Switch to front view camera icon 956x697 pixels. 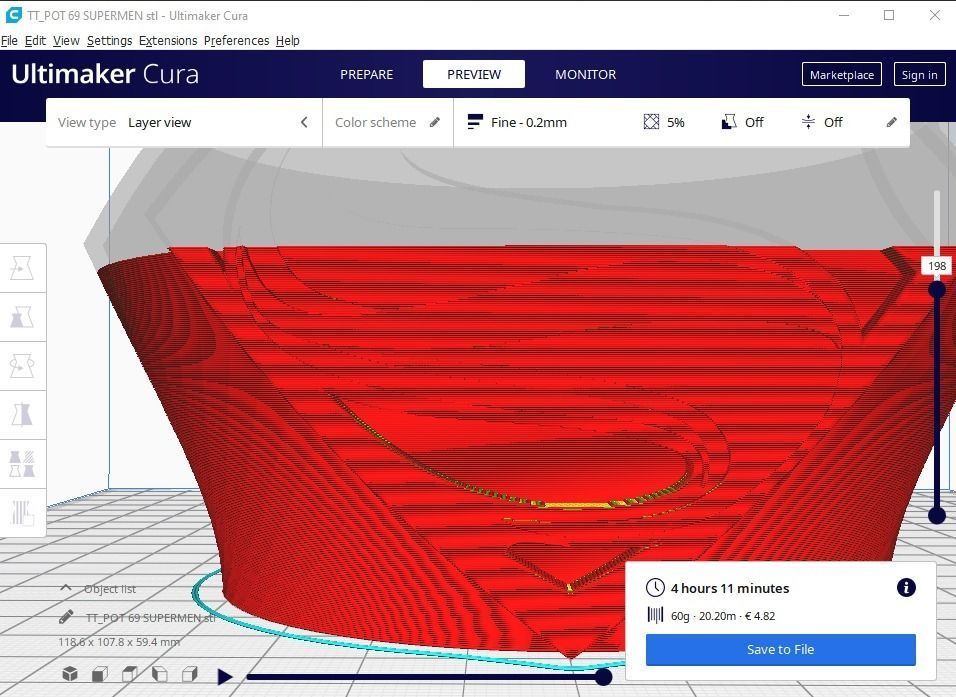[100, 674]
